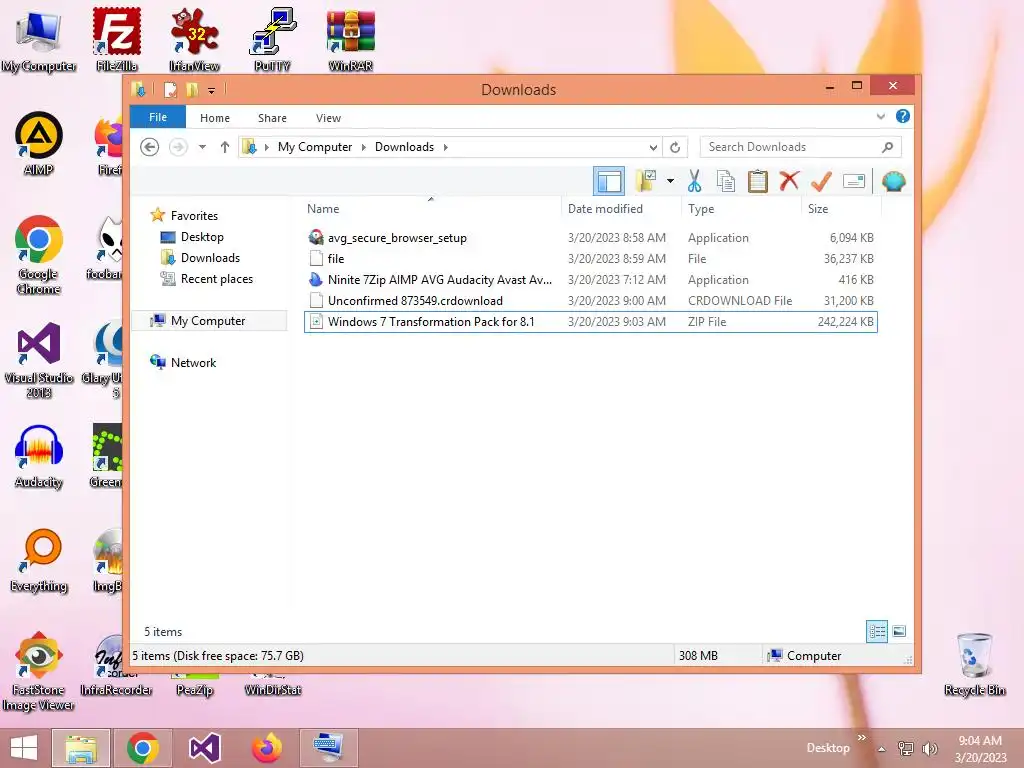Open the address bar history dropdown
This screenshot has height=768, width=1024.
[653, 148]
